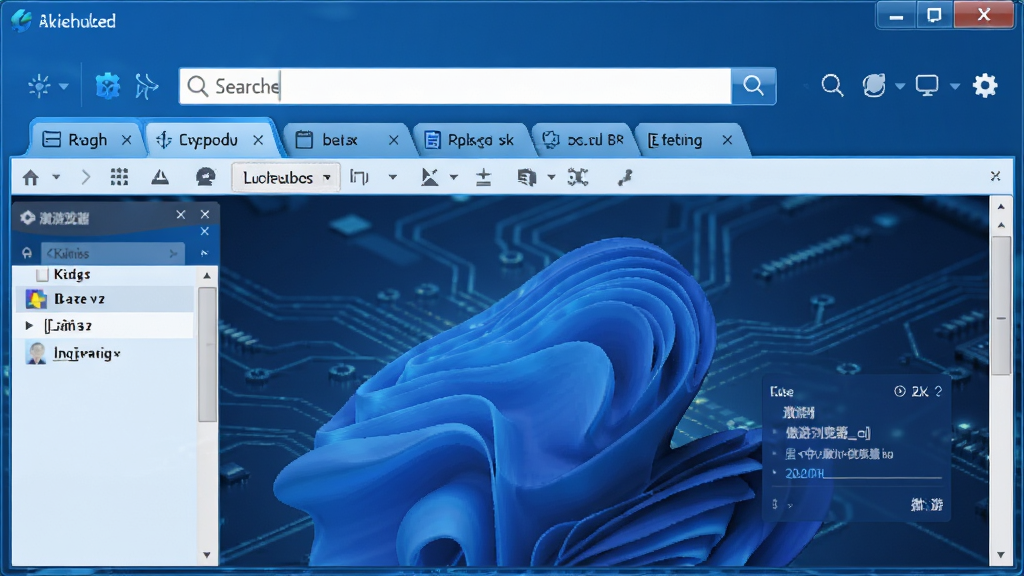Click the Kimiss field in the sidebar
This screenshot has height=576, width=1024.
(x=113, y=253)
